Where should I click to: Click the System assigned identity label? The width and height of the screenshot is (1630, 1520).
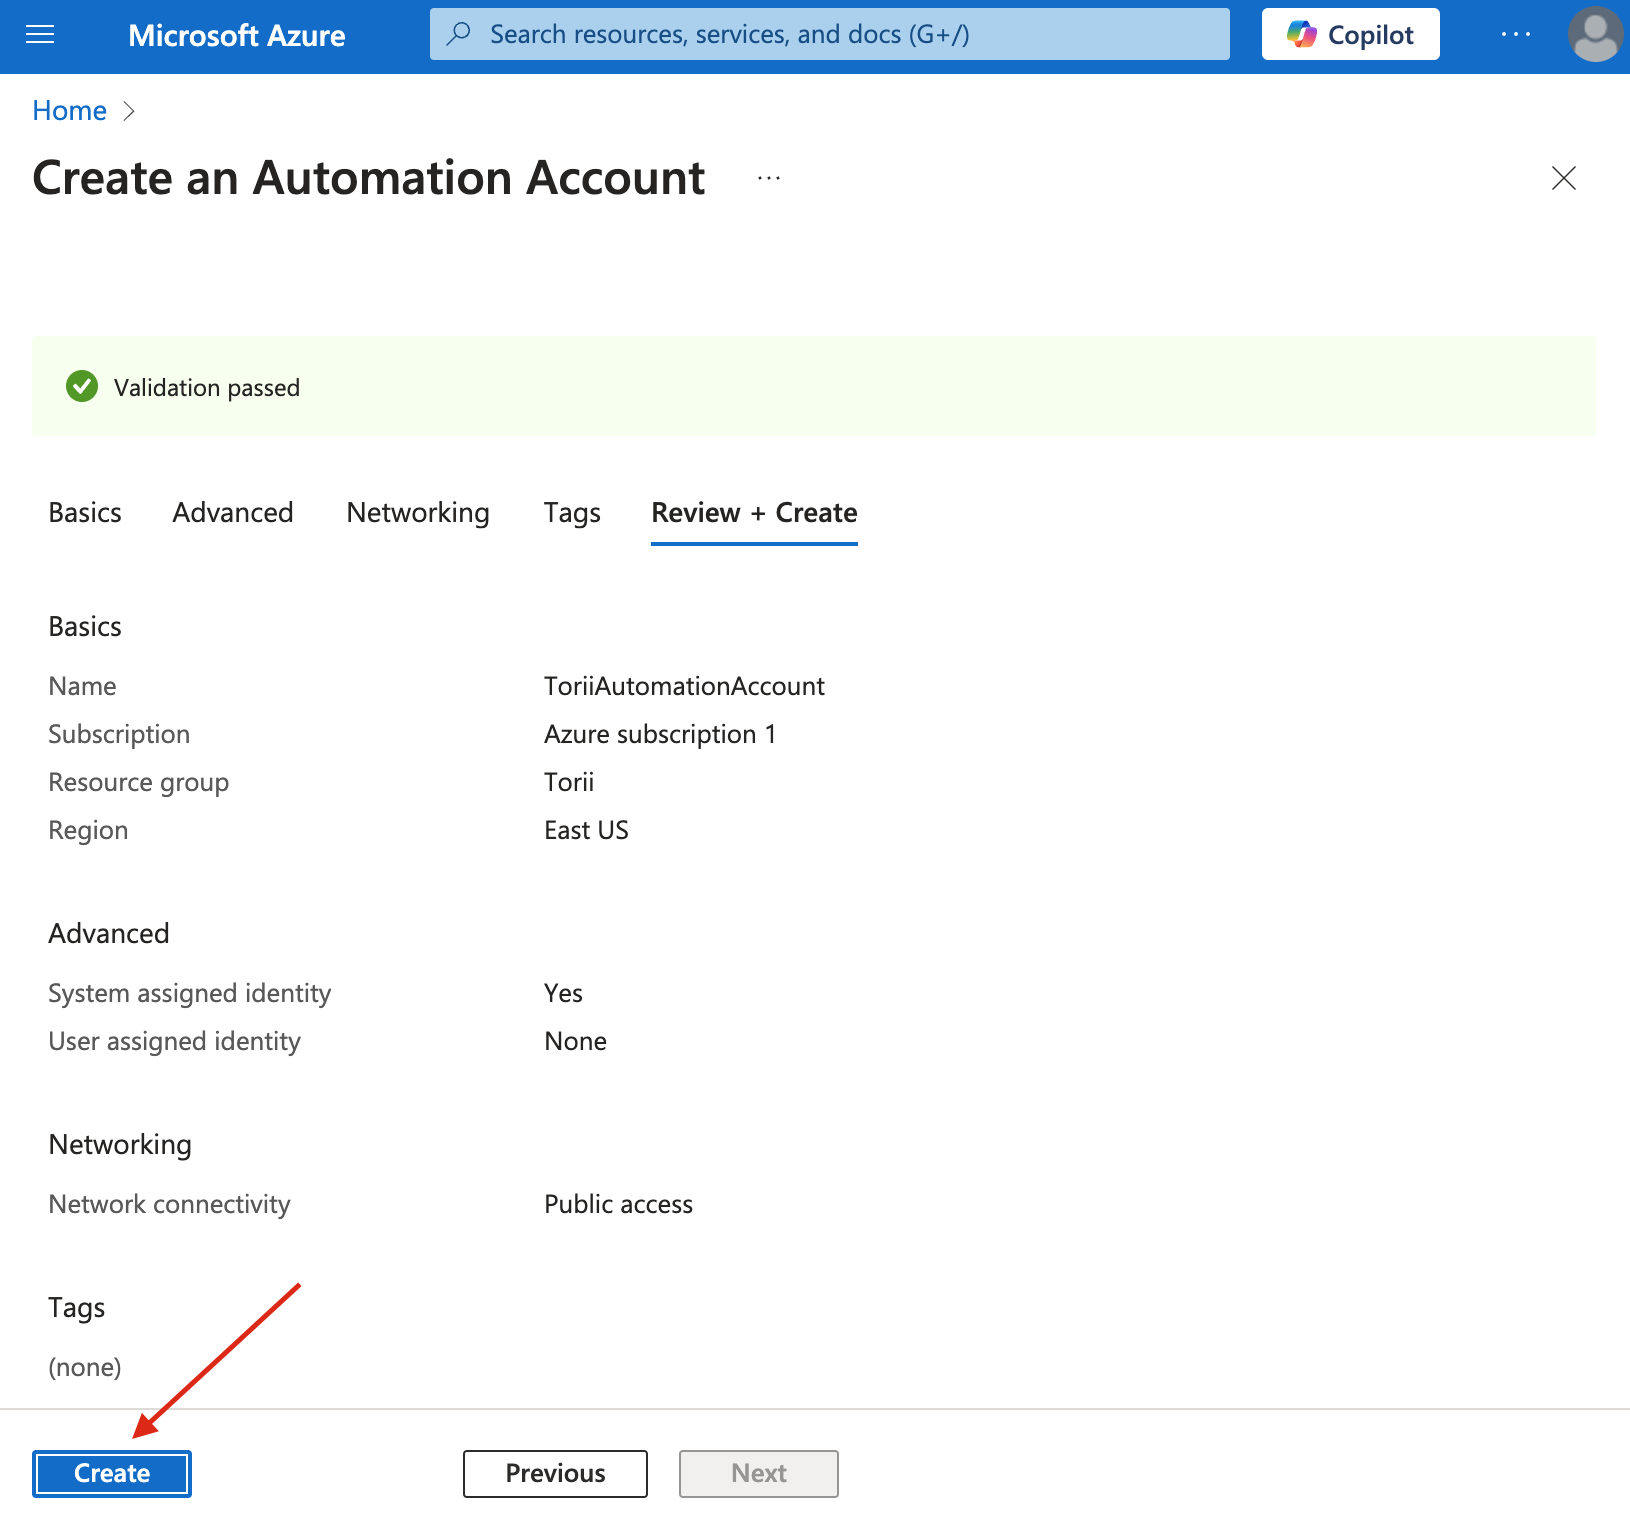[x=190, y=993]
